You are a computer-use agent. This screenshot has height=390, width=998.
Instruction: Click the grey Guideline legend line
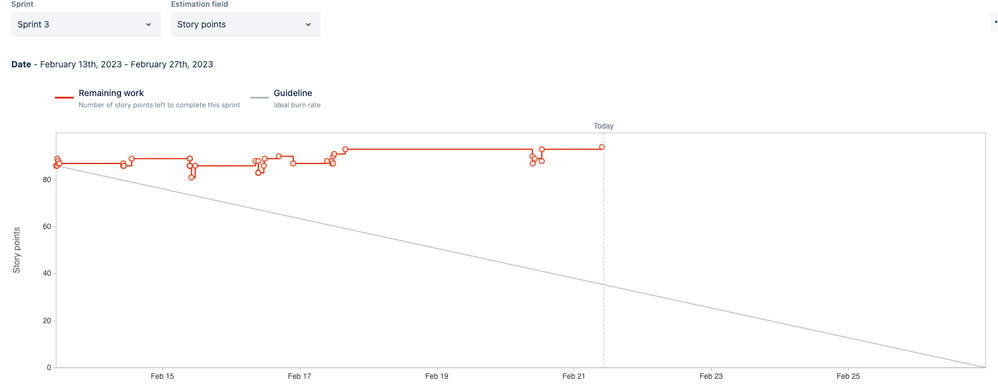(259, 97)
